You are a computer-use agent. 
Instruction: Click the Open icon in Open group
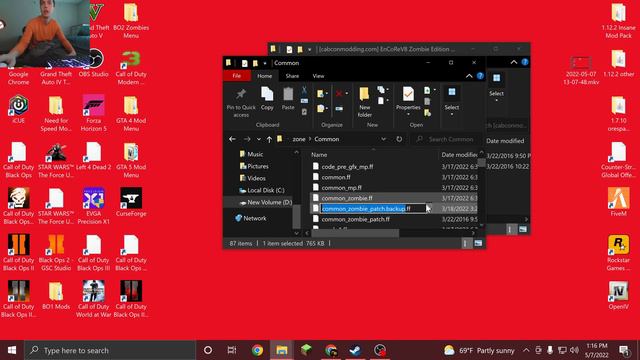click(x=427, y=90)
